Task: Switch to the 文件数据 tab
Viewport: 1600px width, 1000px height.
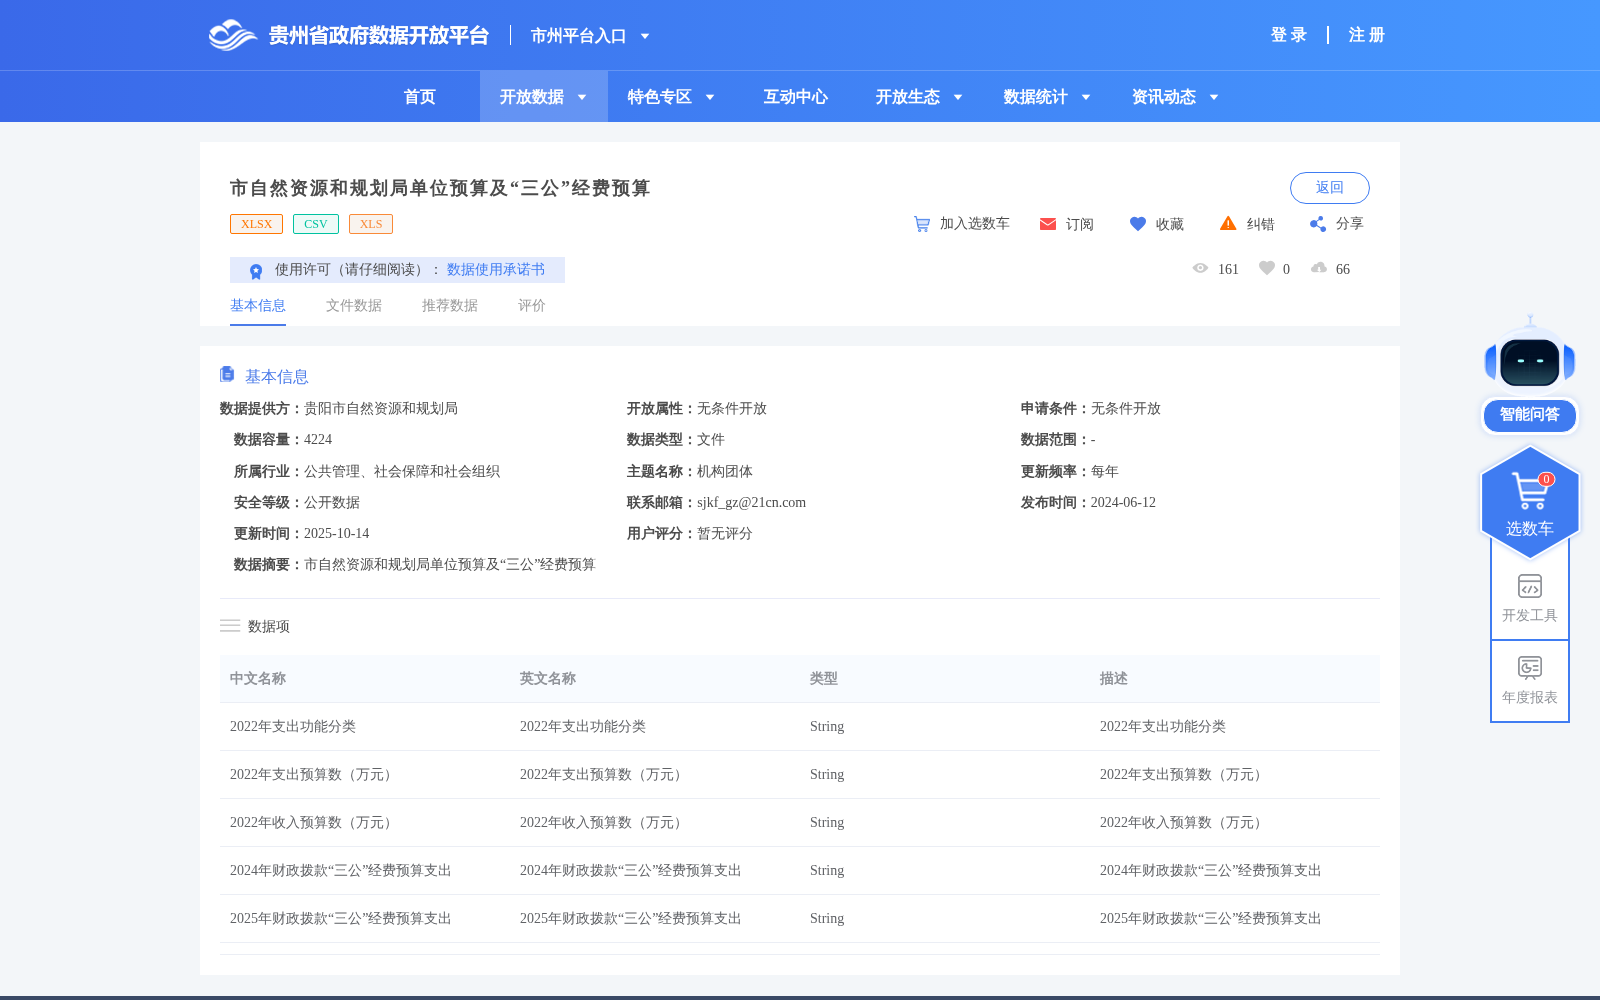Action: (x=354, y=306)
